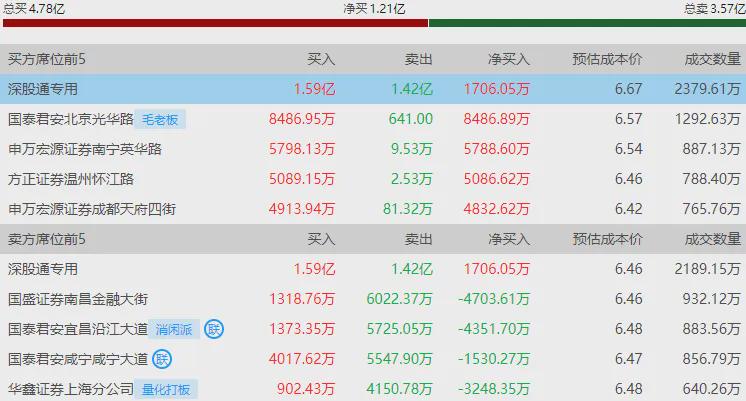746x401 pixels.
Task: Click sell value 641.00
Action: click(411, 119)
